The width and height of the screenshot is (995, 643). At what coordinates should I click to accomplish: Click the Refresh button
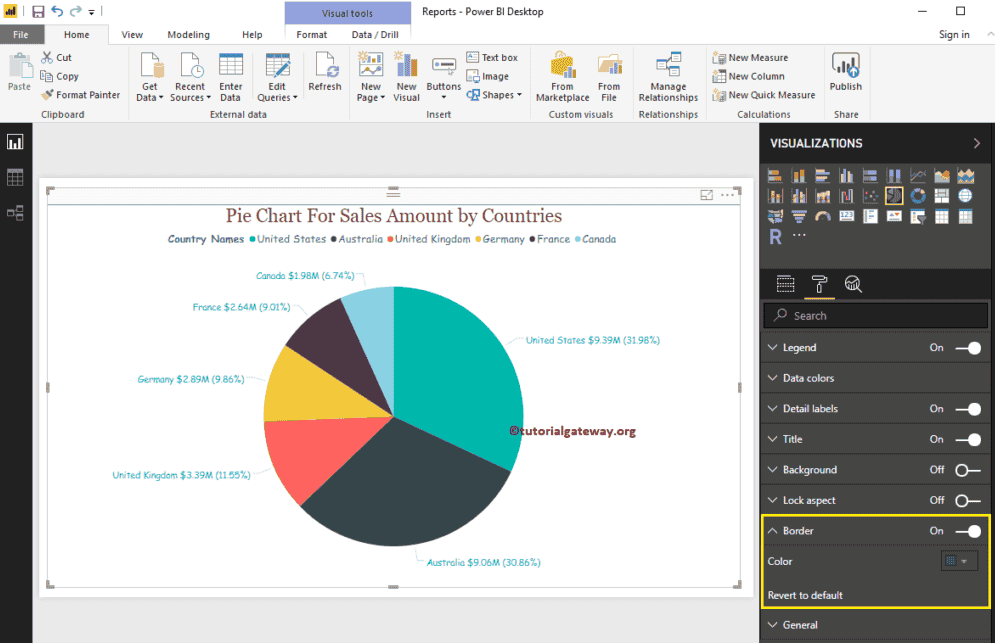[x=325, y=72]
